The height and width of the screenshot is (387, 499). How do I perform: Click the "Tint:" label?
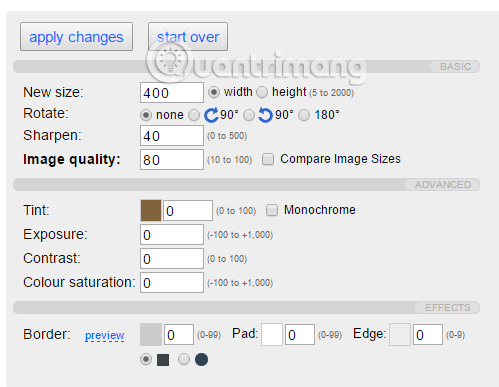point(36,210)
